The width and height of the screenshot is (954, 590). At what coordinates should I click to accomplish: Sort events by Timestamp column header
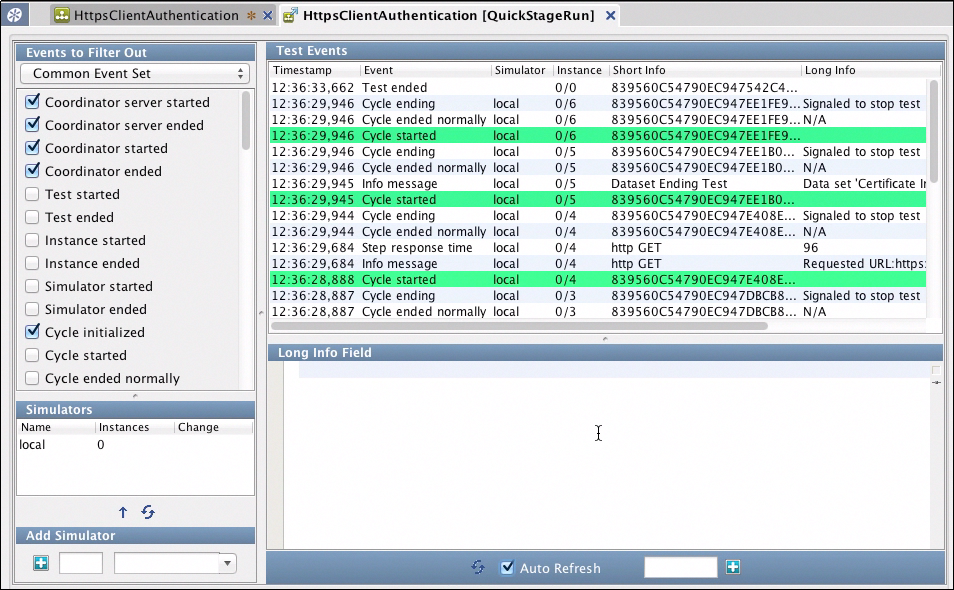click(x=315, y=71)
